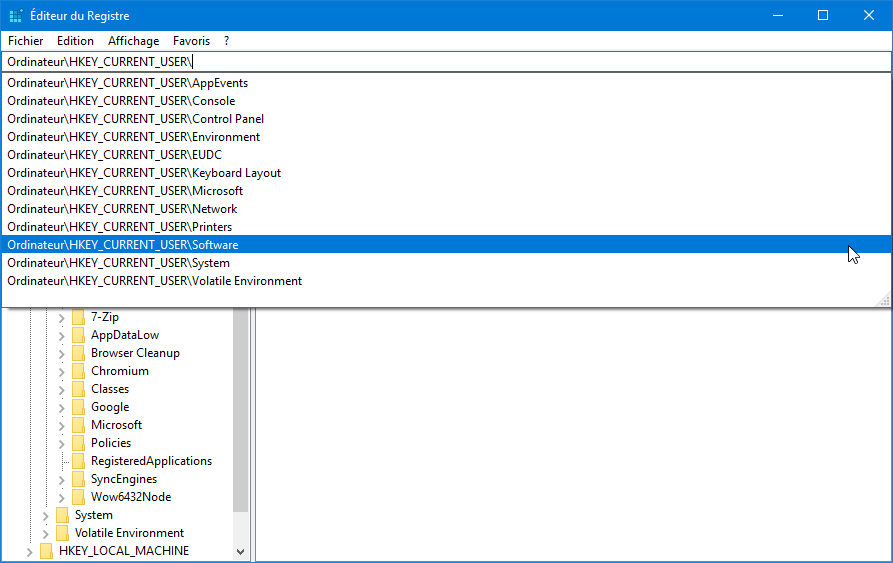The width and height of the screenshot is (893, 563).
Task: Open the ? help menu
Action: click(227, 41)
